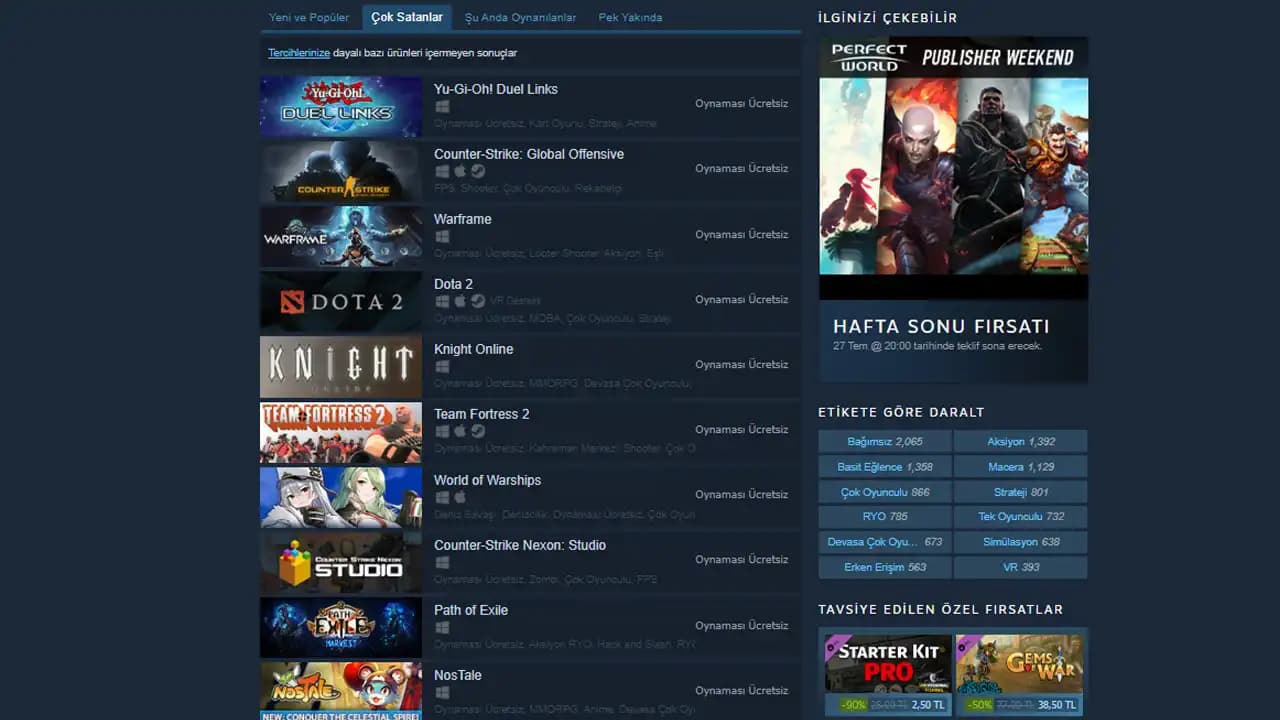
Task: Open the Tercihlerinize preferences link
Action: coord(298,53)
